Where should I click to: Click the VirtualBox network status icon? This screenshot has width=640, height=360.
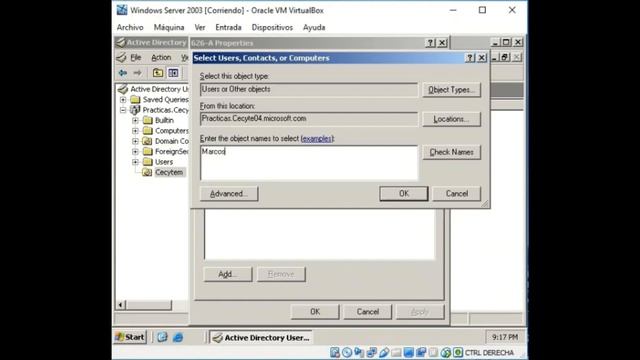pos(371,352)
